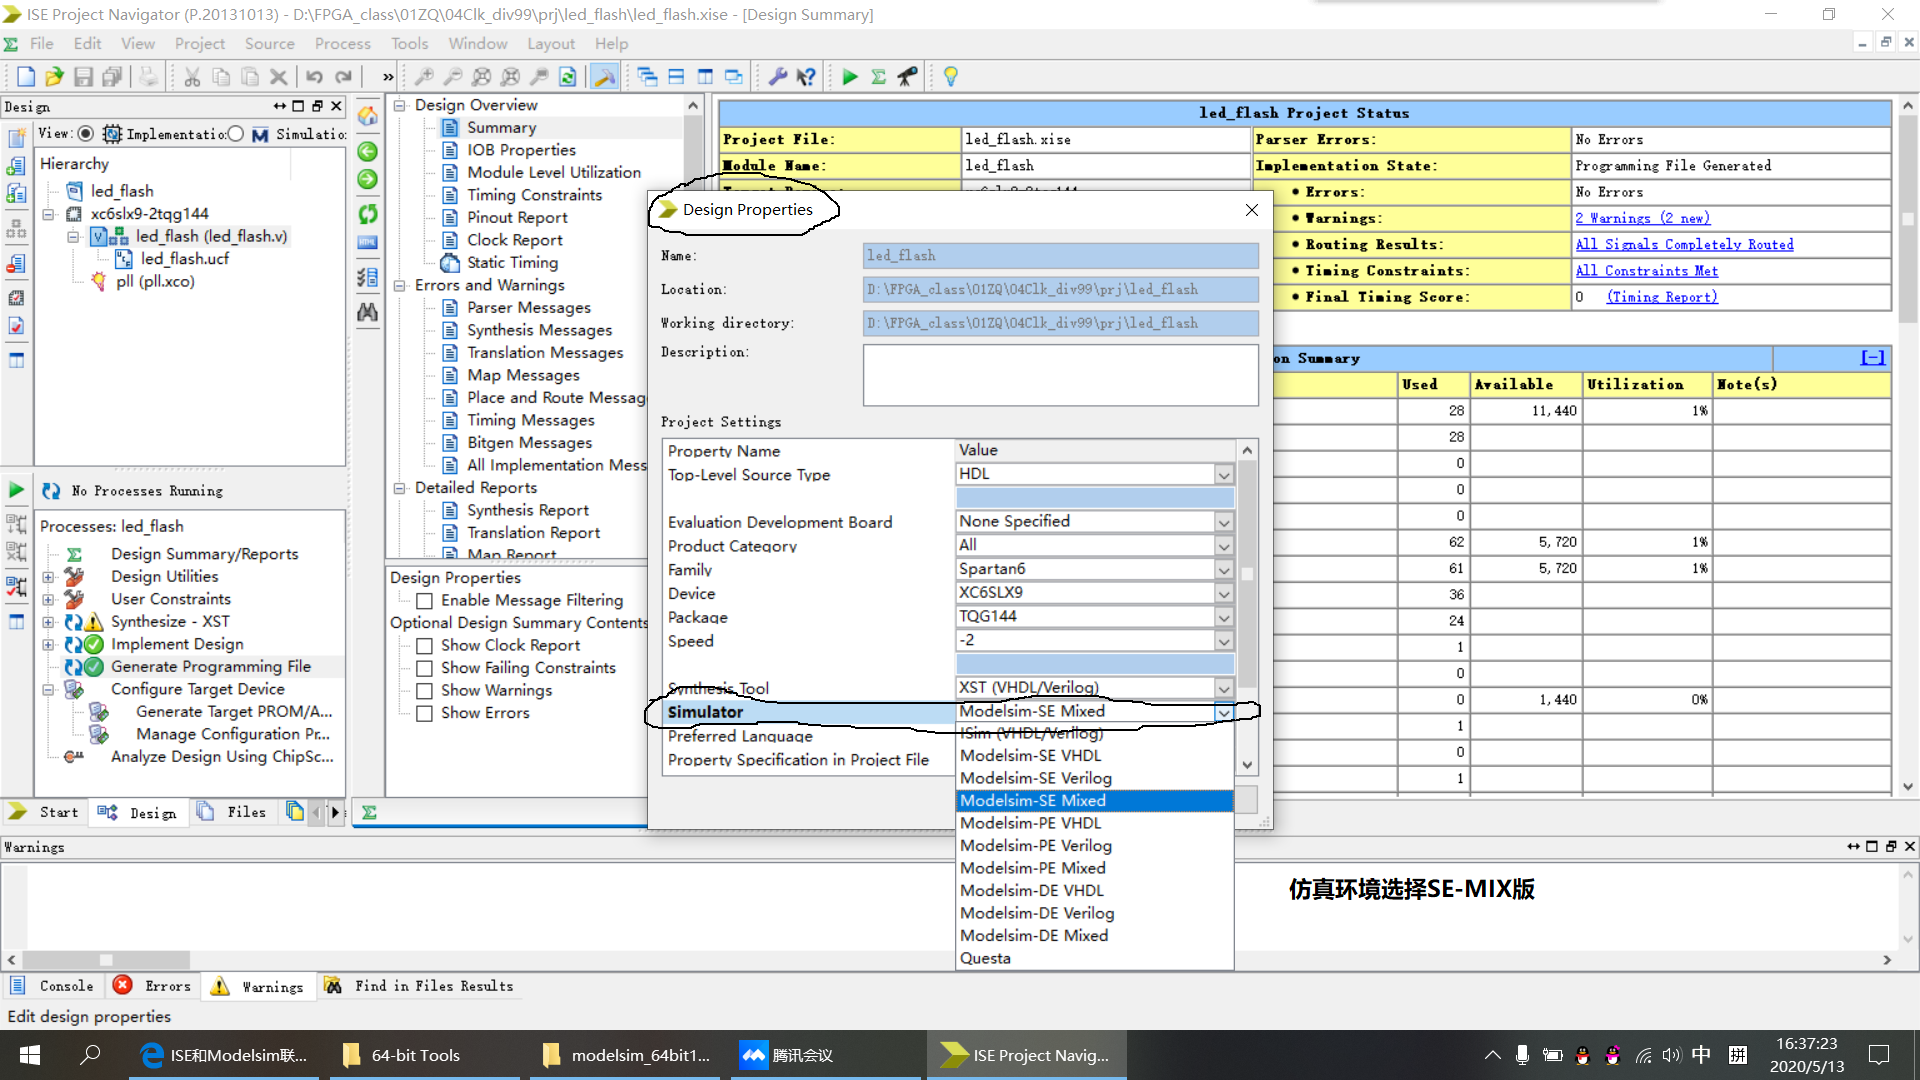Open taskbar search magnifier

click(91, 1055)
